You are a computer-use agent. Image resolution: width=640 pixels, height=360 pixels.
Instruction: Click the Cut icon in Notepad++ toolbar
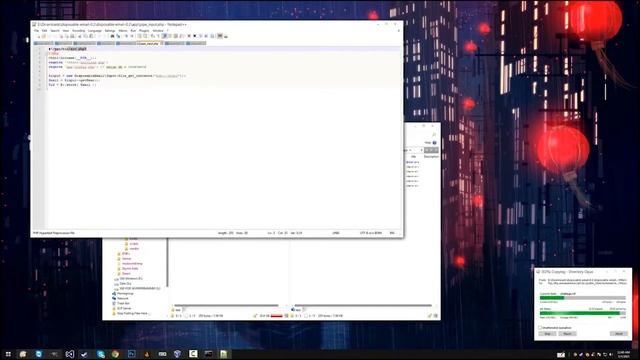(80, 36)
